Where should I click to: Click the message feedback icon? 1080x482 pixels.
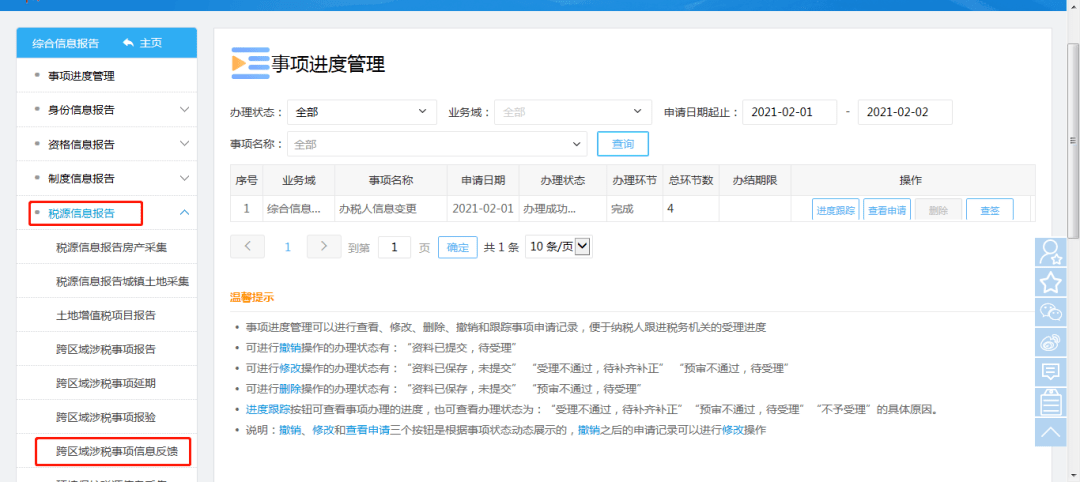pos(1050,372)
